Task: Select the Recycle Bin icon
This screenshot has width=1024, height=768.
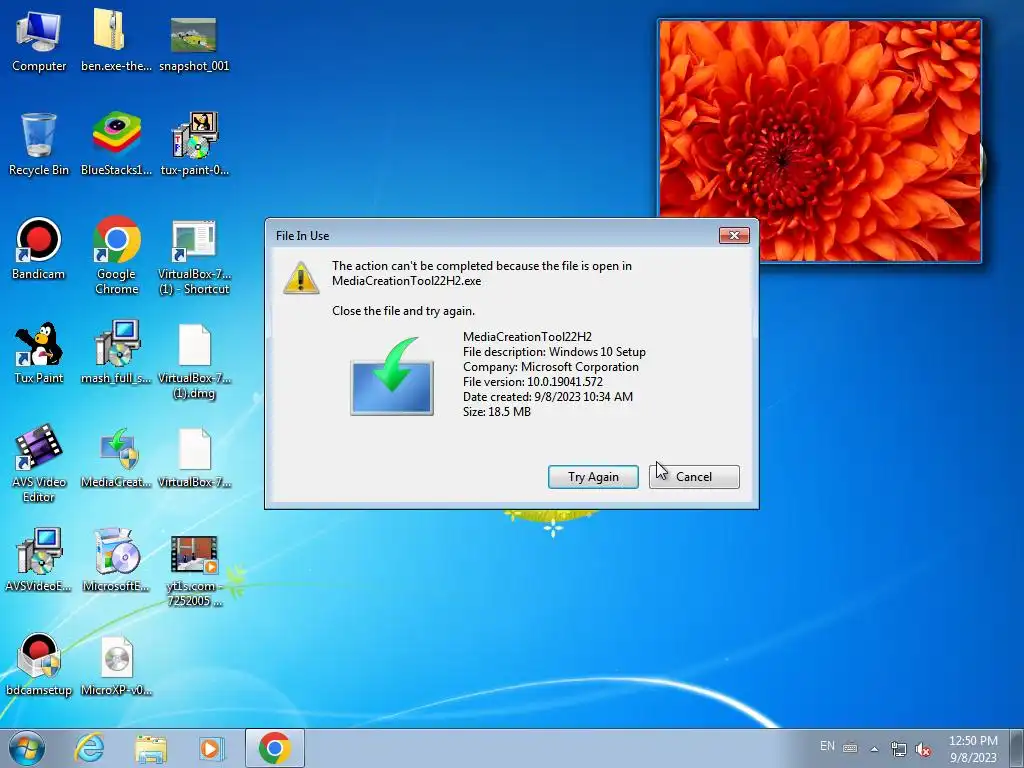Action: click(39, 144)
